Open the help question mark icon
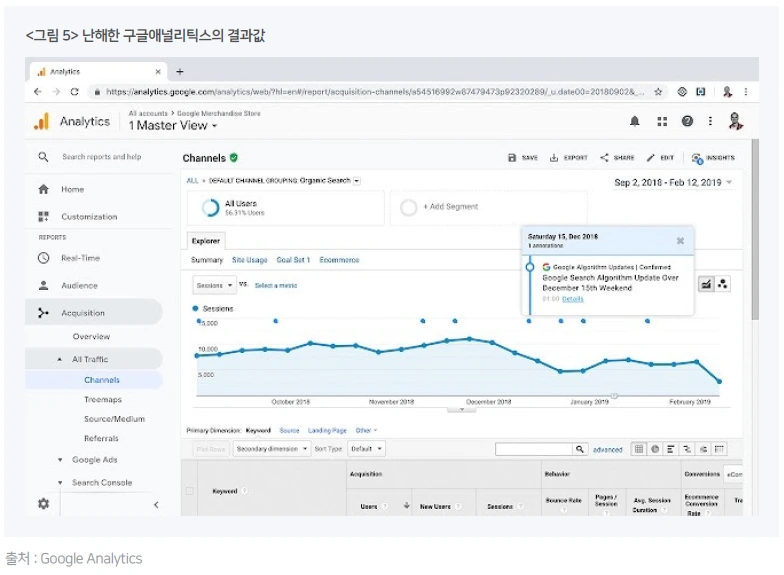 pyautogui.click(x=687, y=120)
